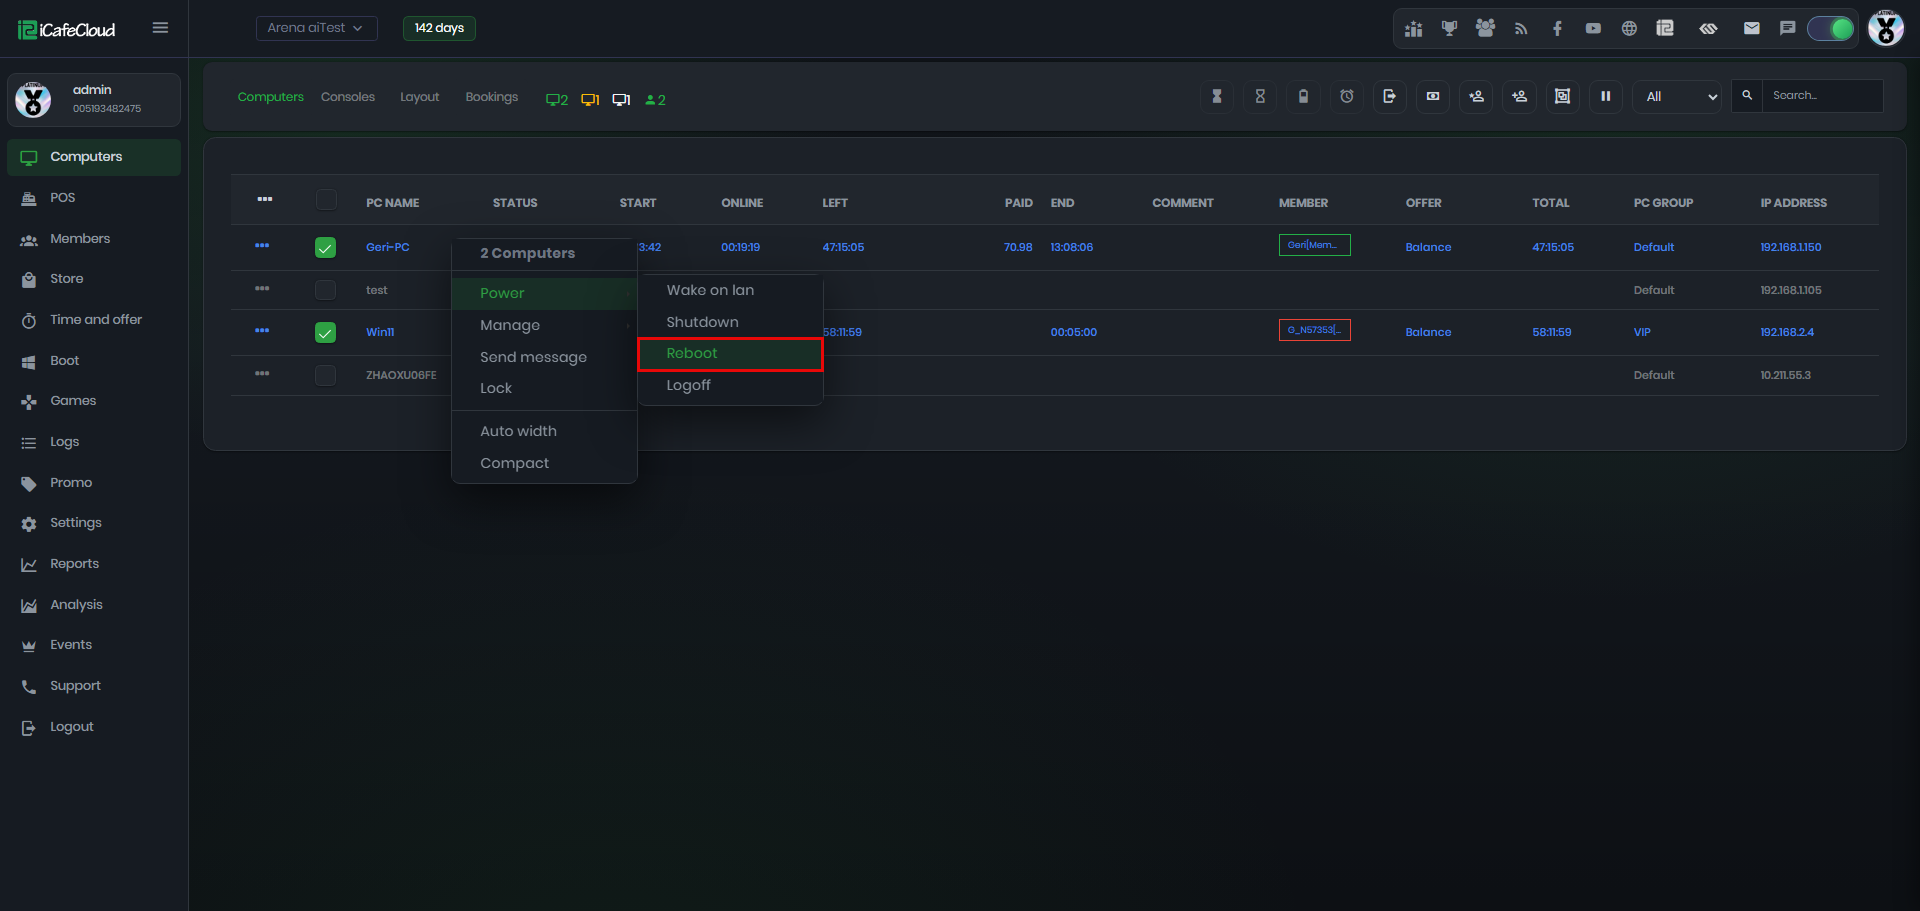Click the green online computers count icon
This screenshot has width=1920, height=911.
click(x=556, y=100)
